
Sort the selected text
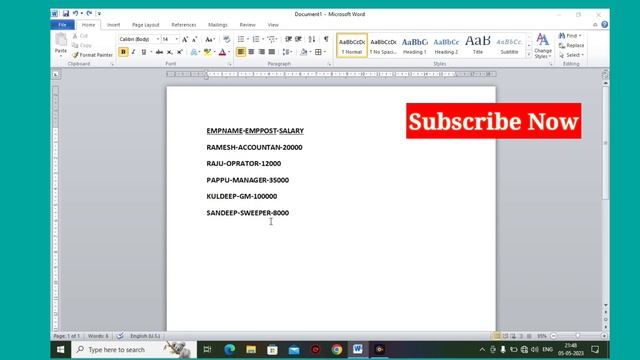tap(312, 39)
